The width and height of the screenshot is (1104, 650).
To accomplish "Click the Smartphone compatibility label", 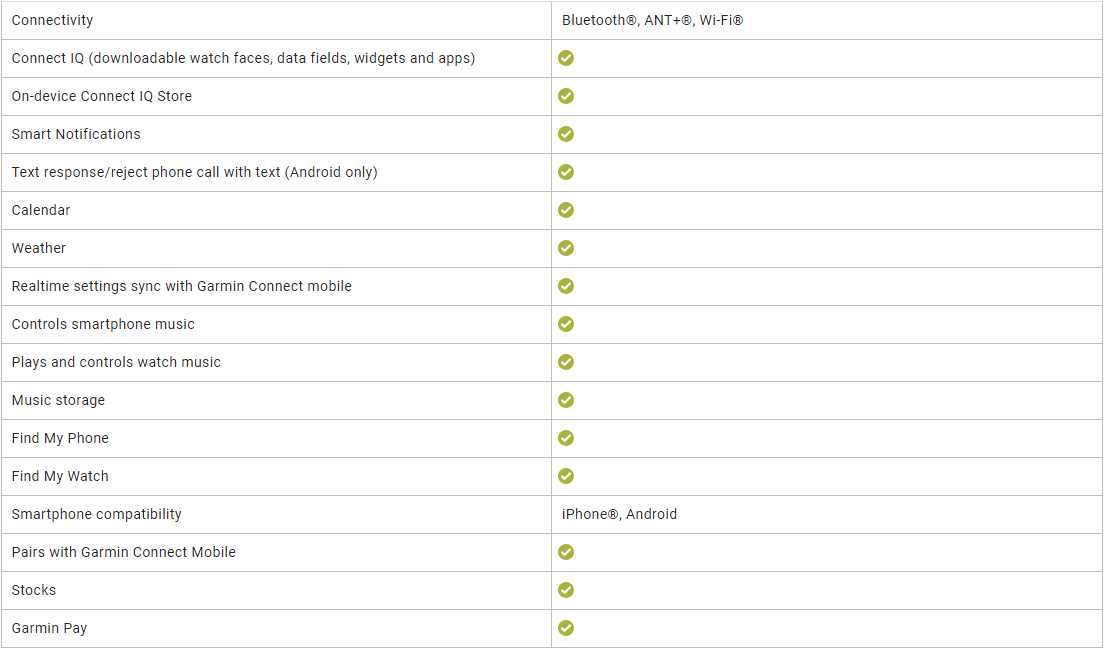I will [x=96, y=514].
